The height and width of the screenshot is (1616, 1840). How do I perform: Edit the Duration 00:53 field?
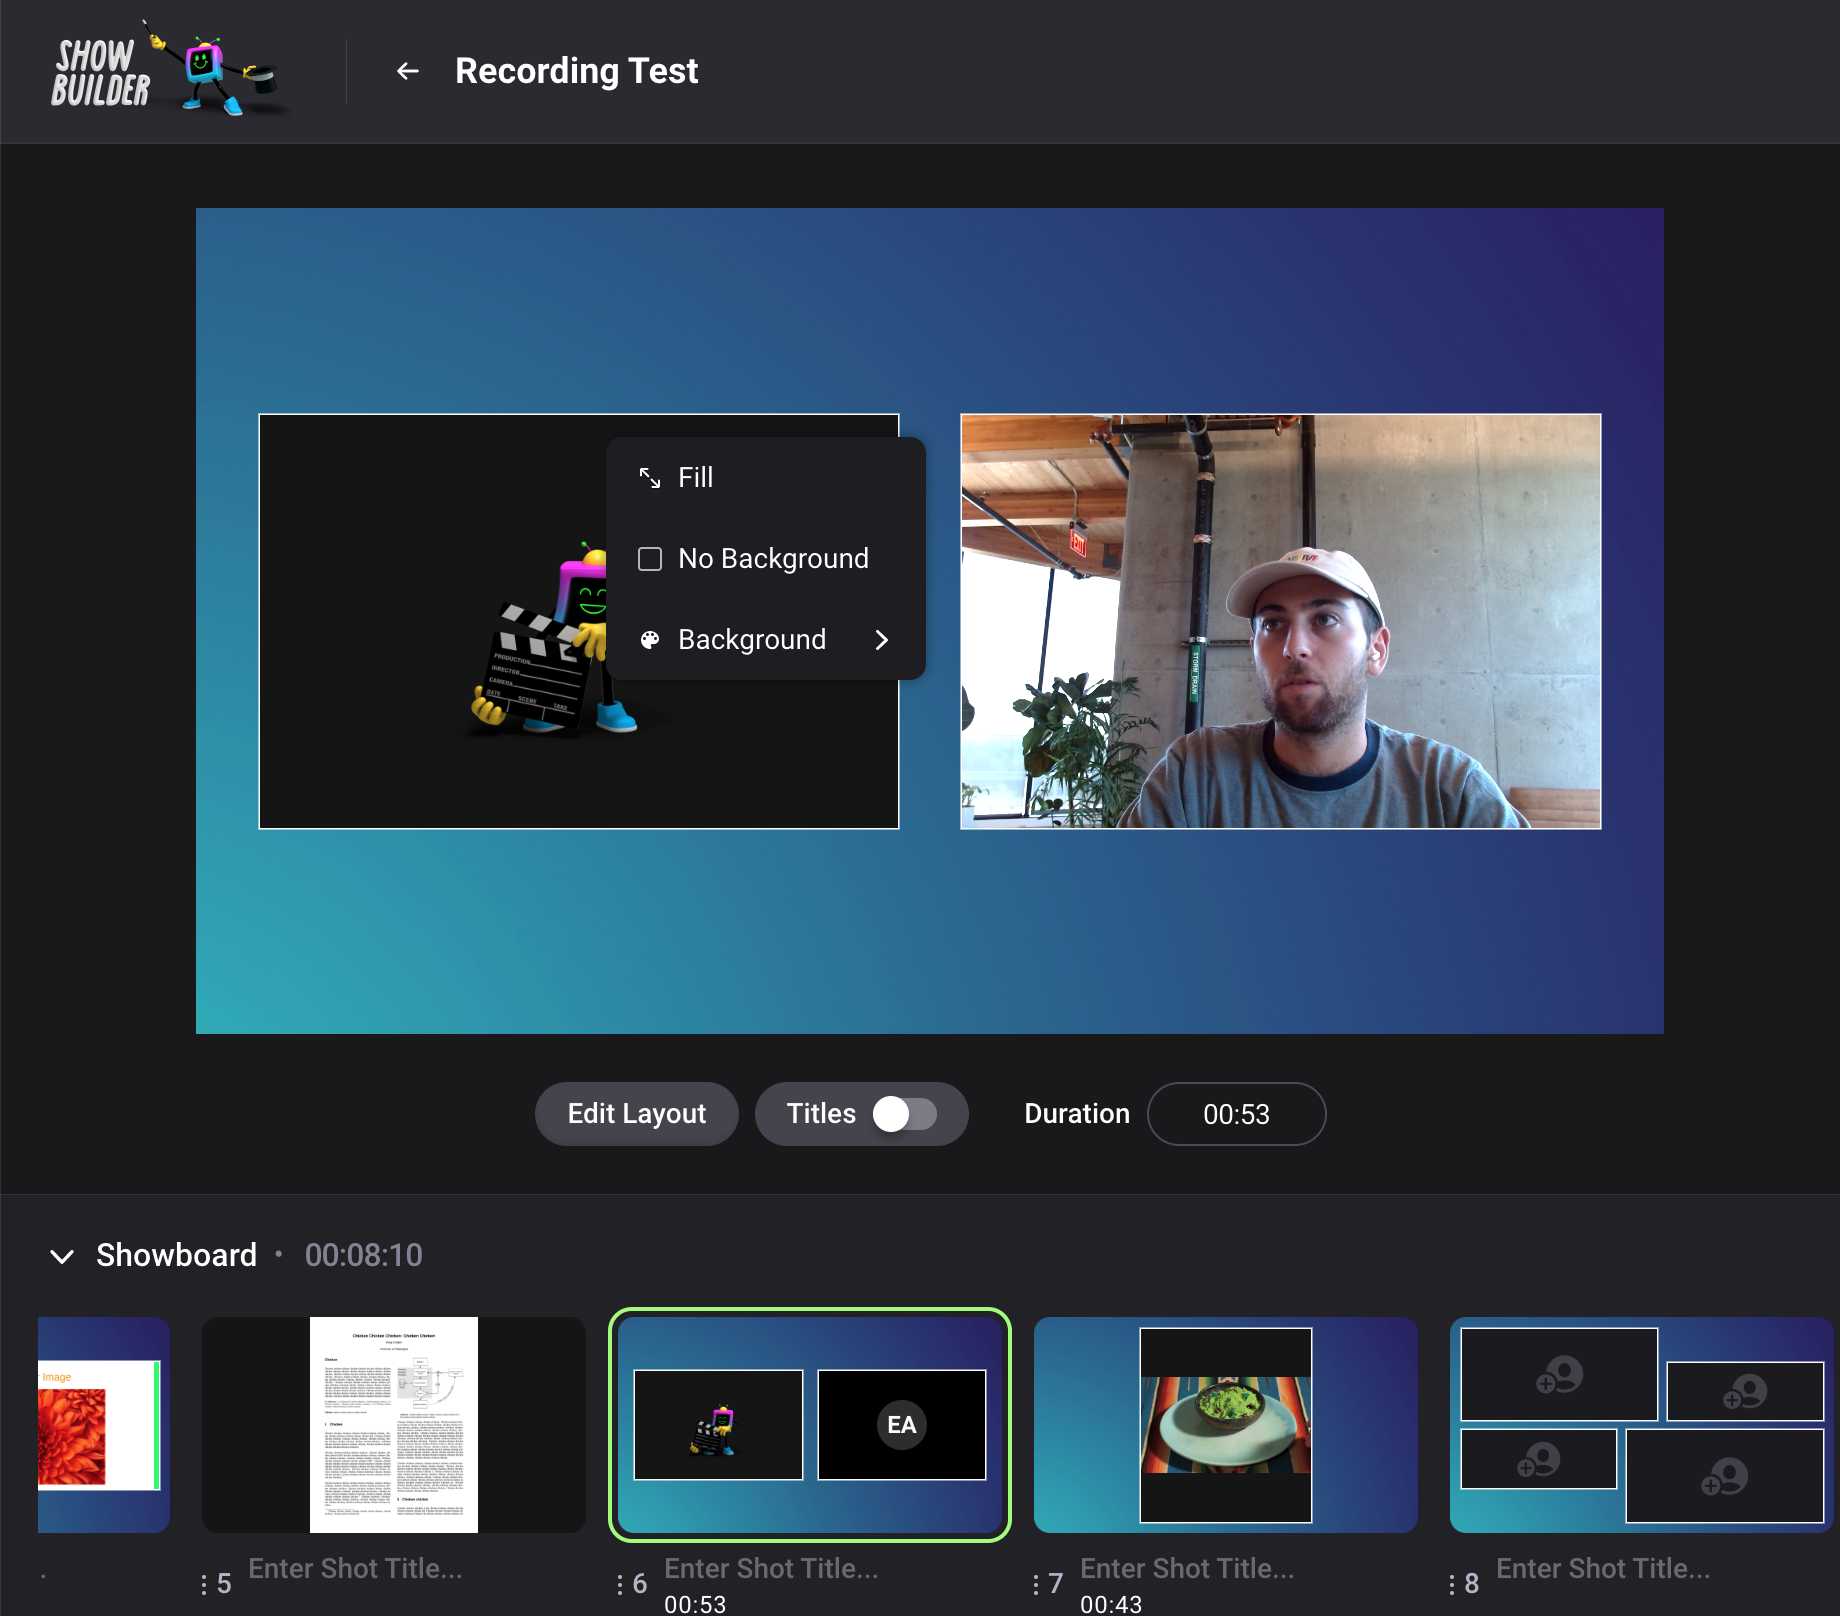coord(1237,1114)
